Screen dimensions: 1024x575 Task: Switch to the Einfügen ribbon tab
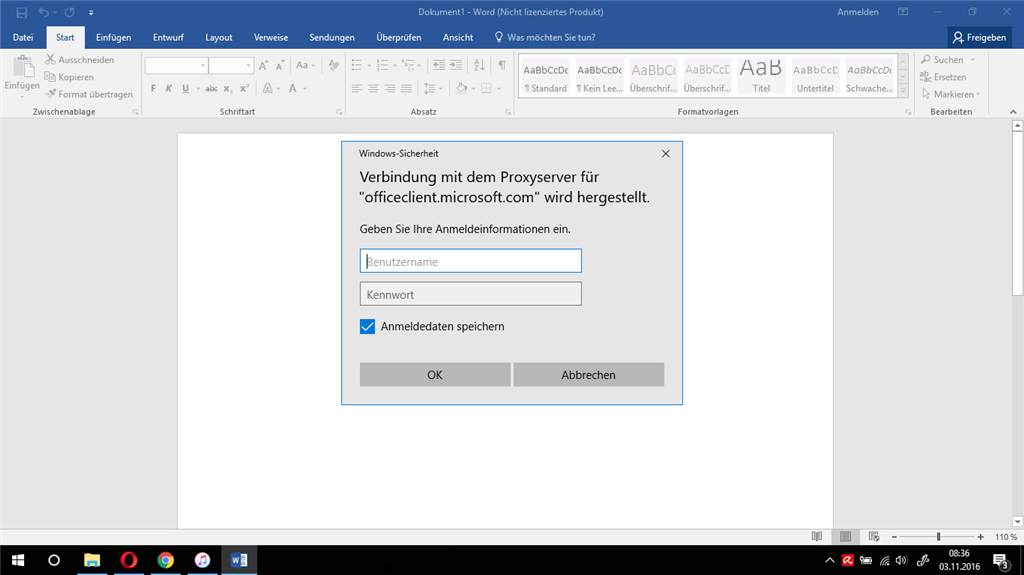coord(114,37)
